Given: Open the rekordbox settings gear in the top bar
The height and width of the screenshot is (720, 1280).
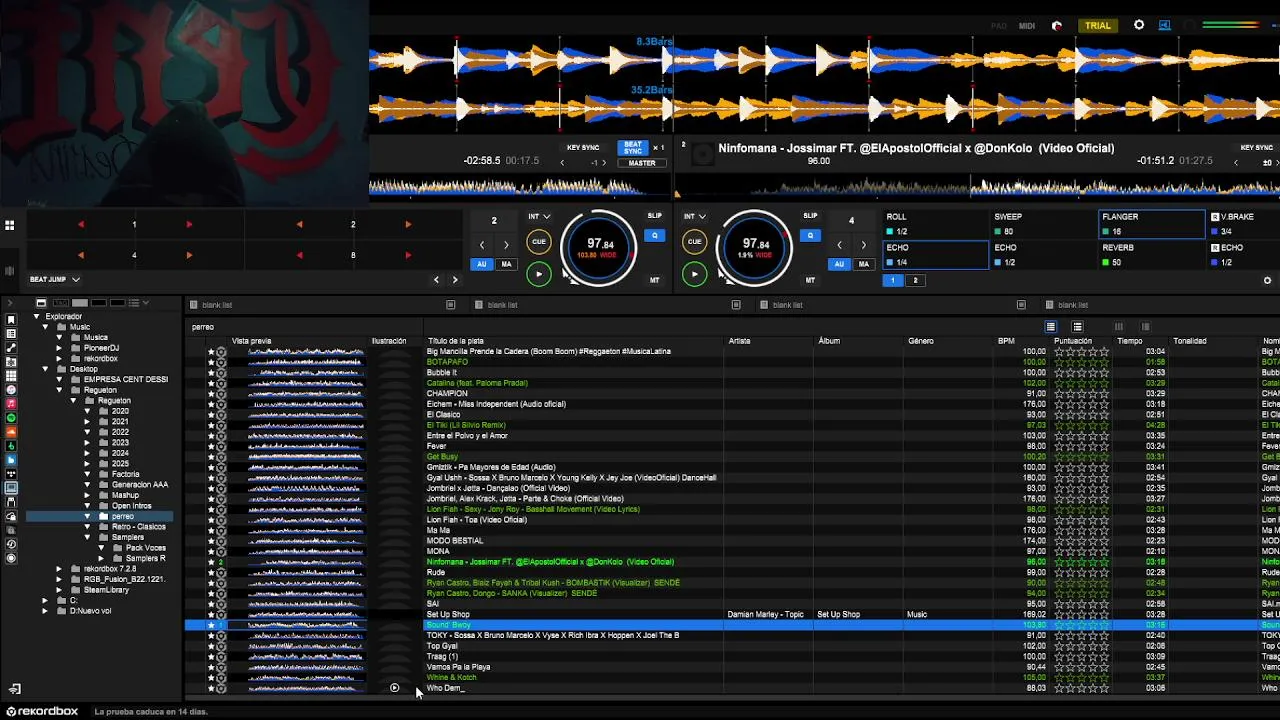Looking at the screenshot, I should [x=1139, y=25].
